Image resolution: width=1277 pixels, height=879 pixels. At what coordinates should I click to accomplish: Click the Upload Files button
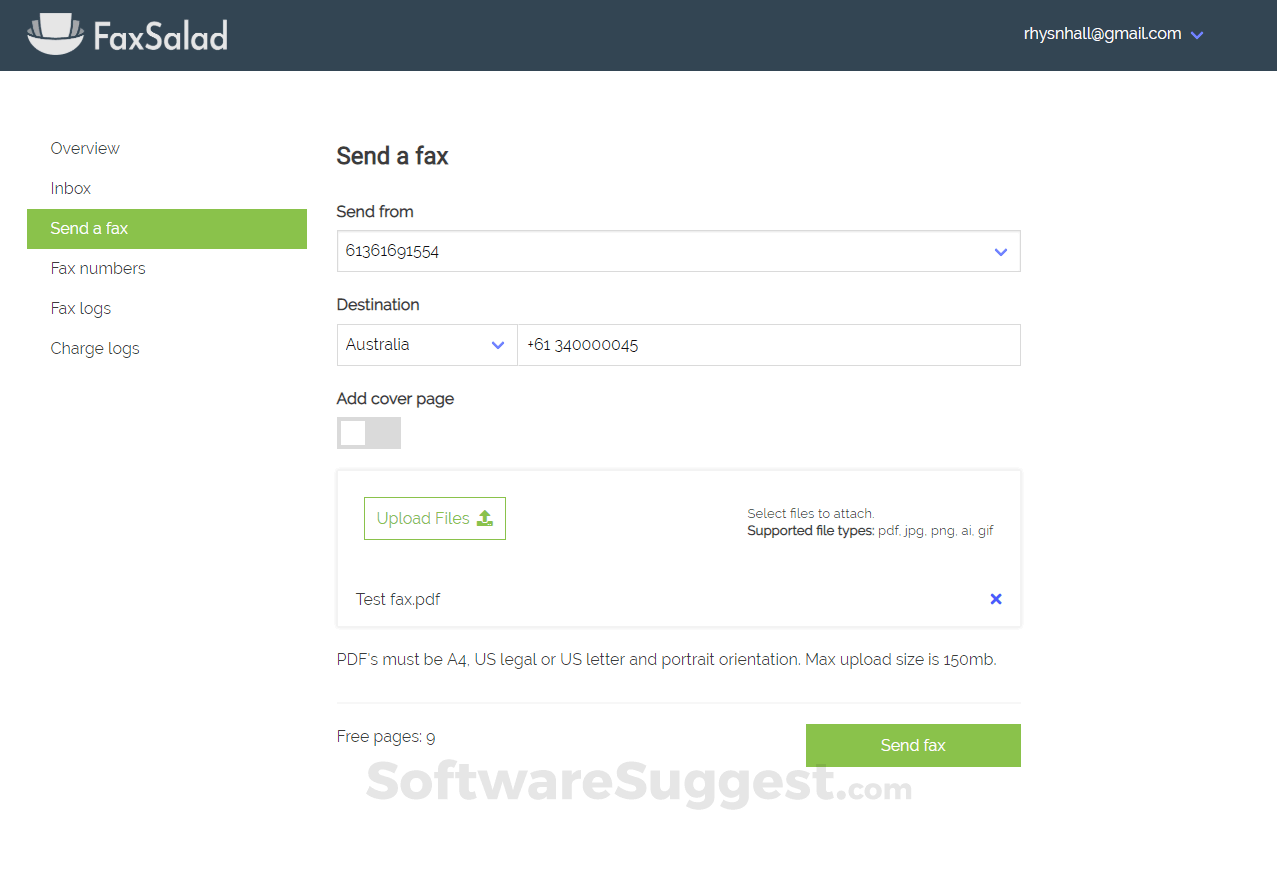(x=434, y=518)
